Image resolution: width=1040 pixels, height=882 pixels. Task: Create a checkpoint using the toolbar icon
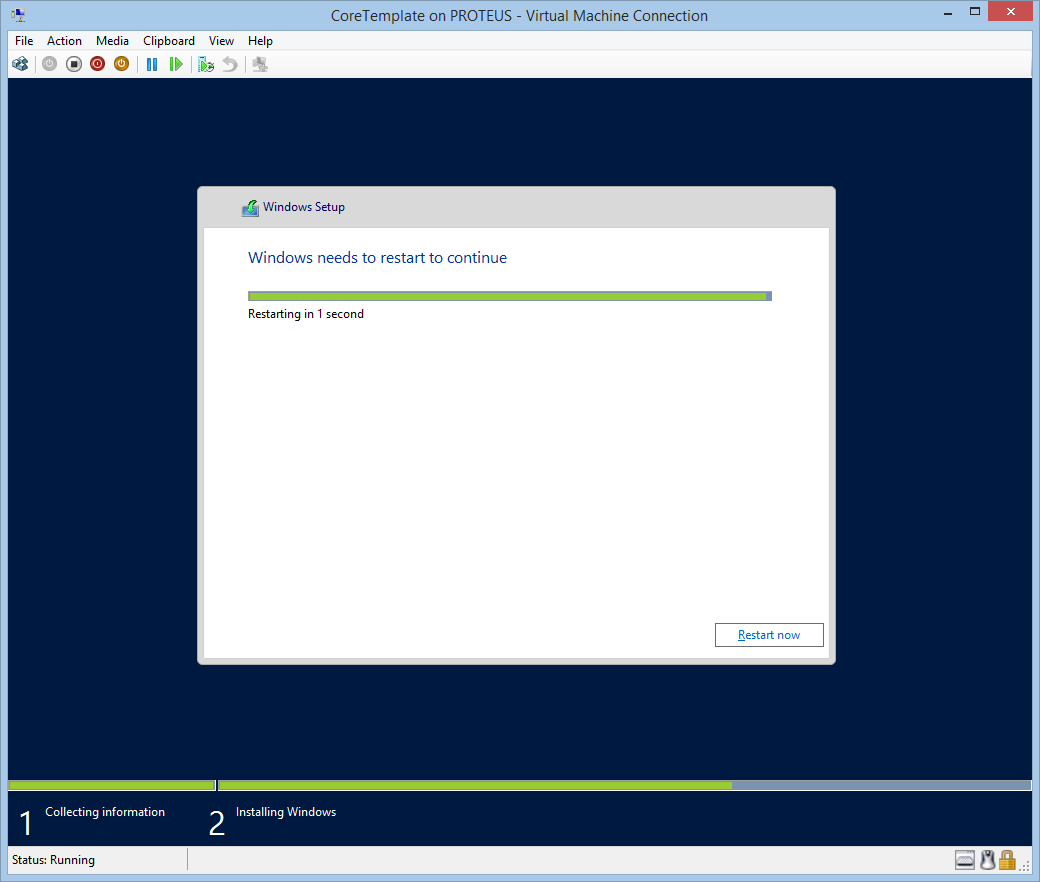[x=206, y=64]
